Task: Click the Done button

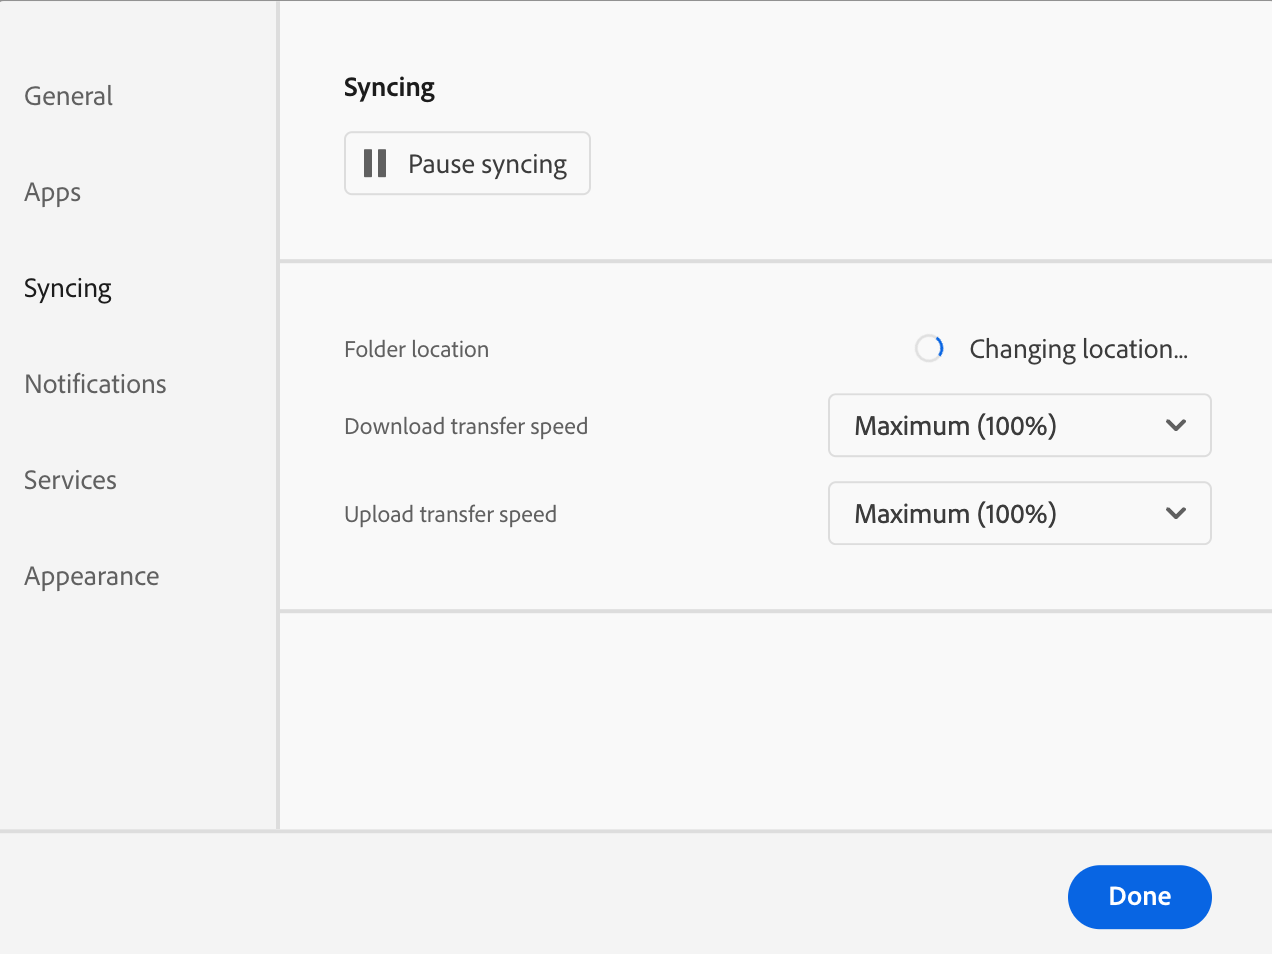Action: pos(1139,896)
